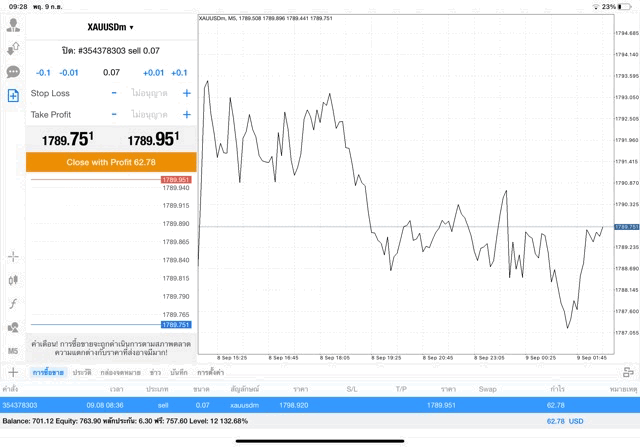The height and width of the screenshot is (447, 640).
Task: Click the red 1789.951 ask level marker
Action: (176, 180)
